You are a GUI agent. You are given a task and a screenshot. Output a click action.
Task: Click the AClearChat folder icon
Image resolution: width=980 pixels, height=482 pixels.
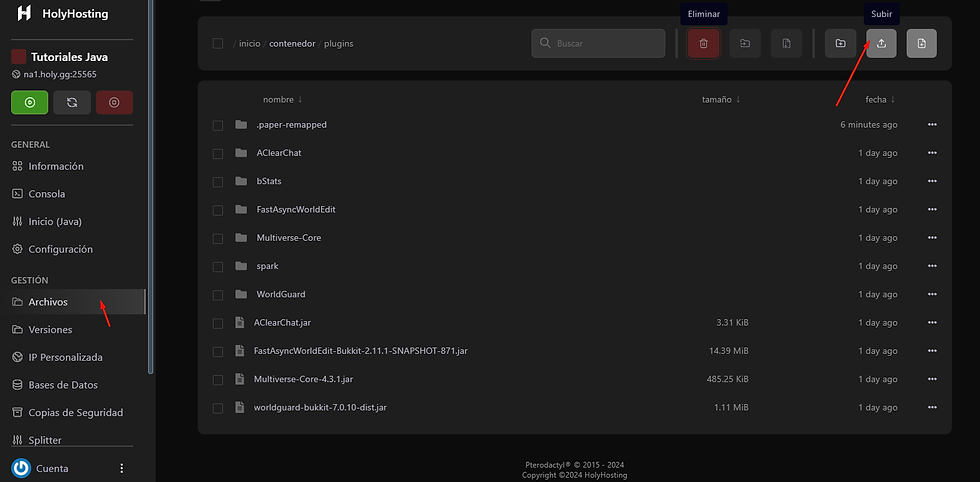[241, 153]
